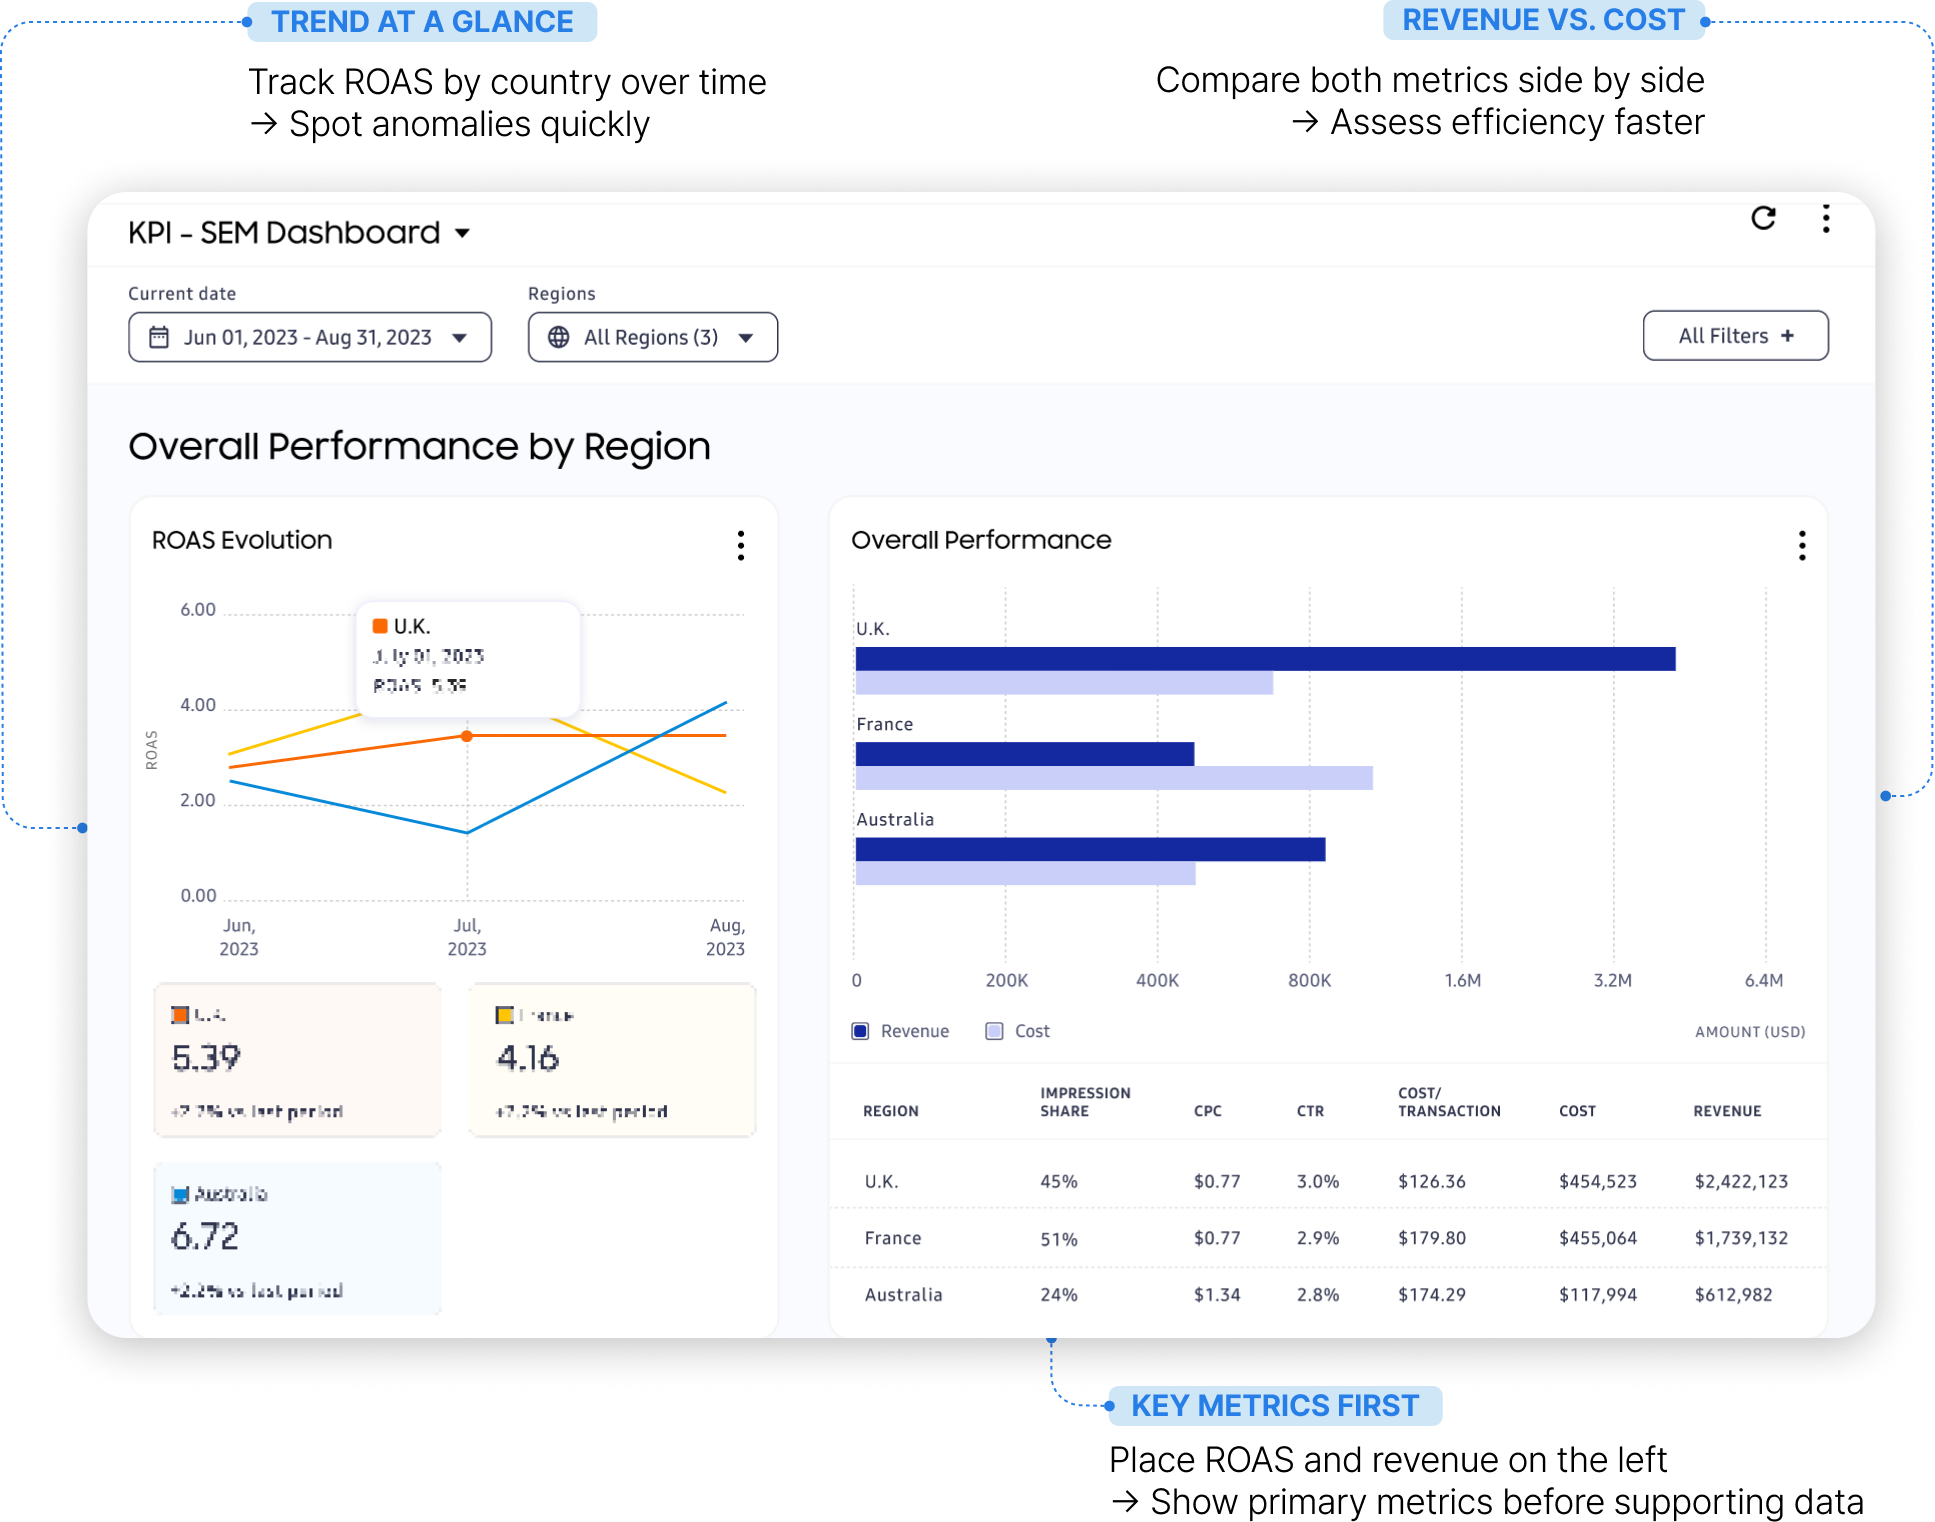The width and height of the screenshot is (1935, 1522).
Task: Click the plus icon on All Filters
Action: click(1788, 336)
